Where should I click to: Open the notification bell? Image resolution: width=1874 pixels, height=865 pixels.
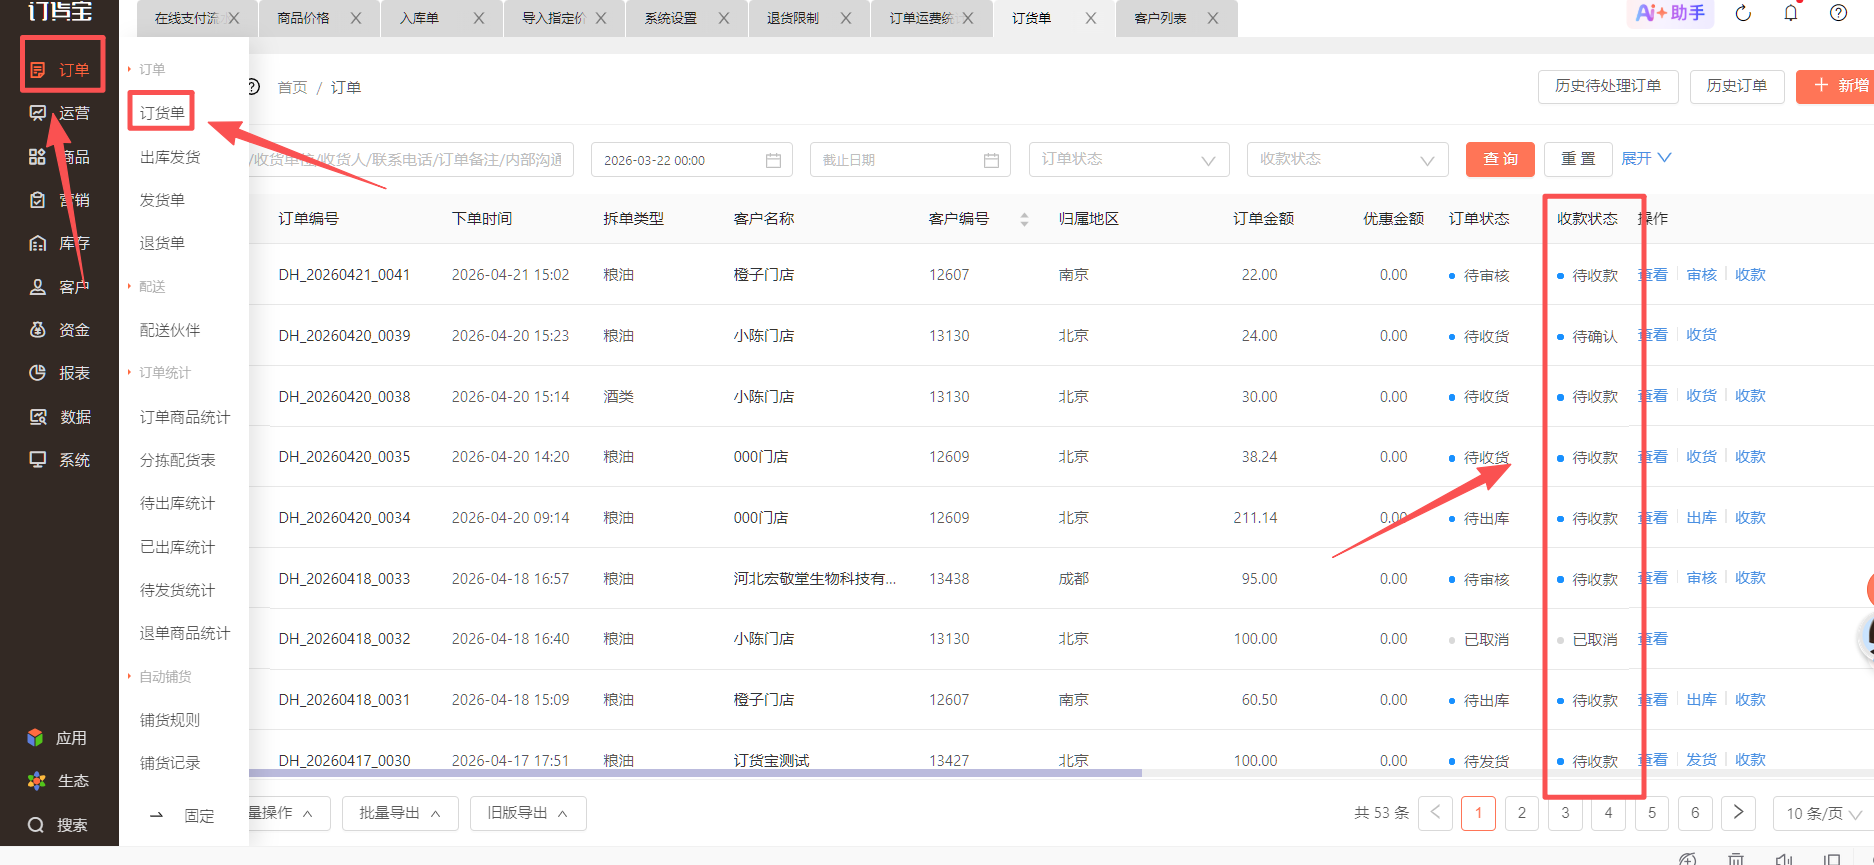point(1791,13)
